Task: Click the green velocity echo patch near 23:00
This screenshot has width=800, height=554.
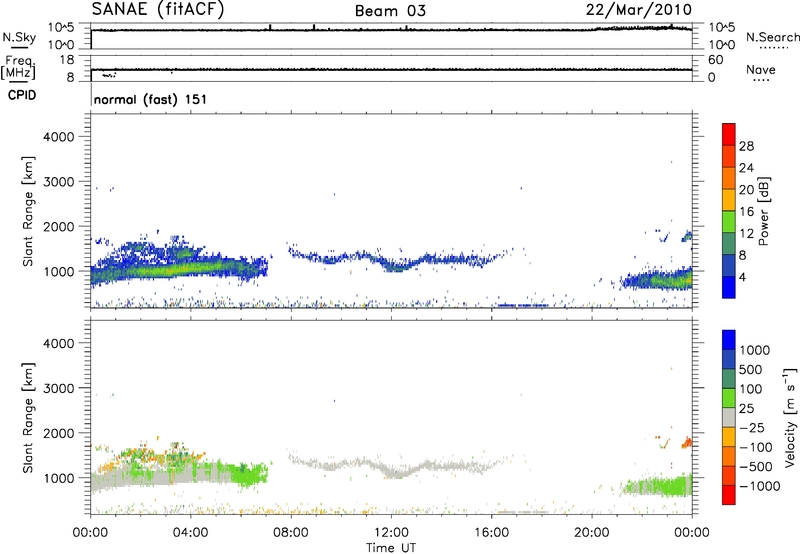Action: pos(658,486)
